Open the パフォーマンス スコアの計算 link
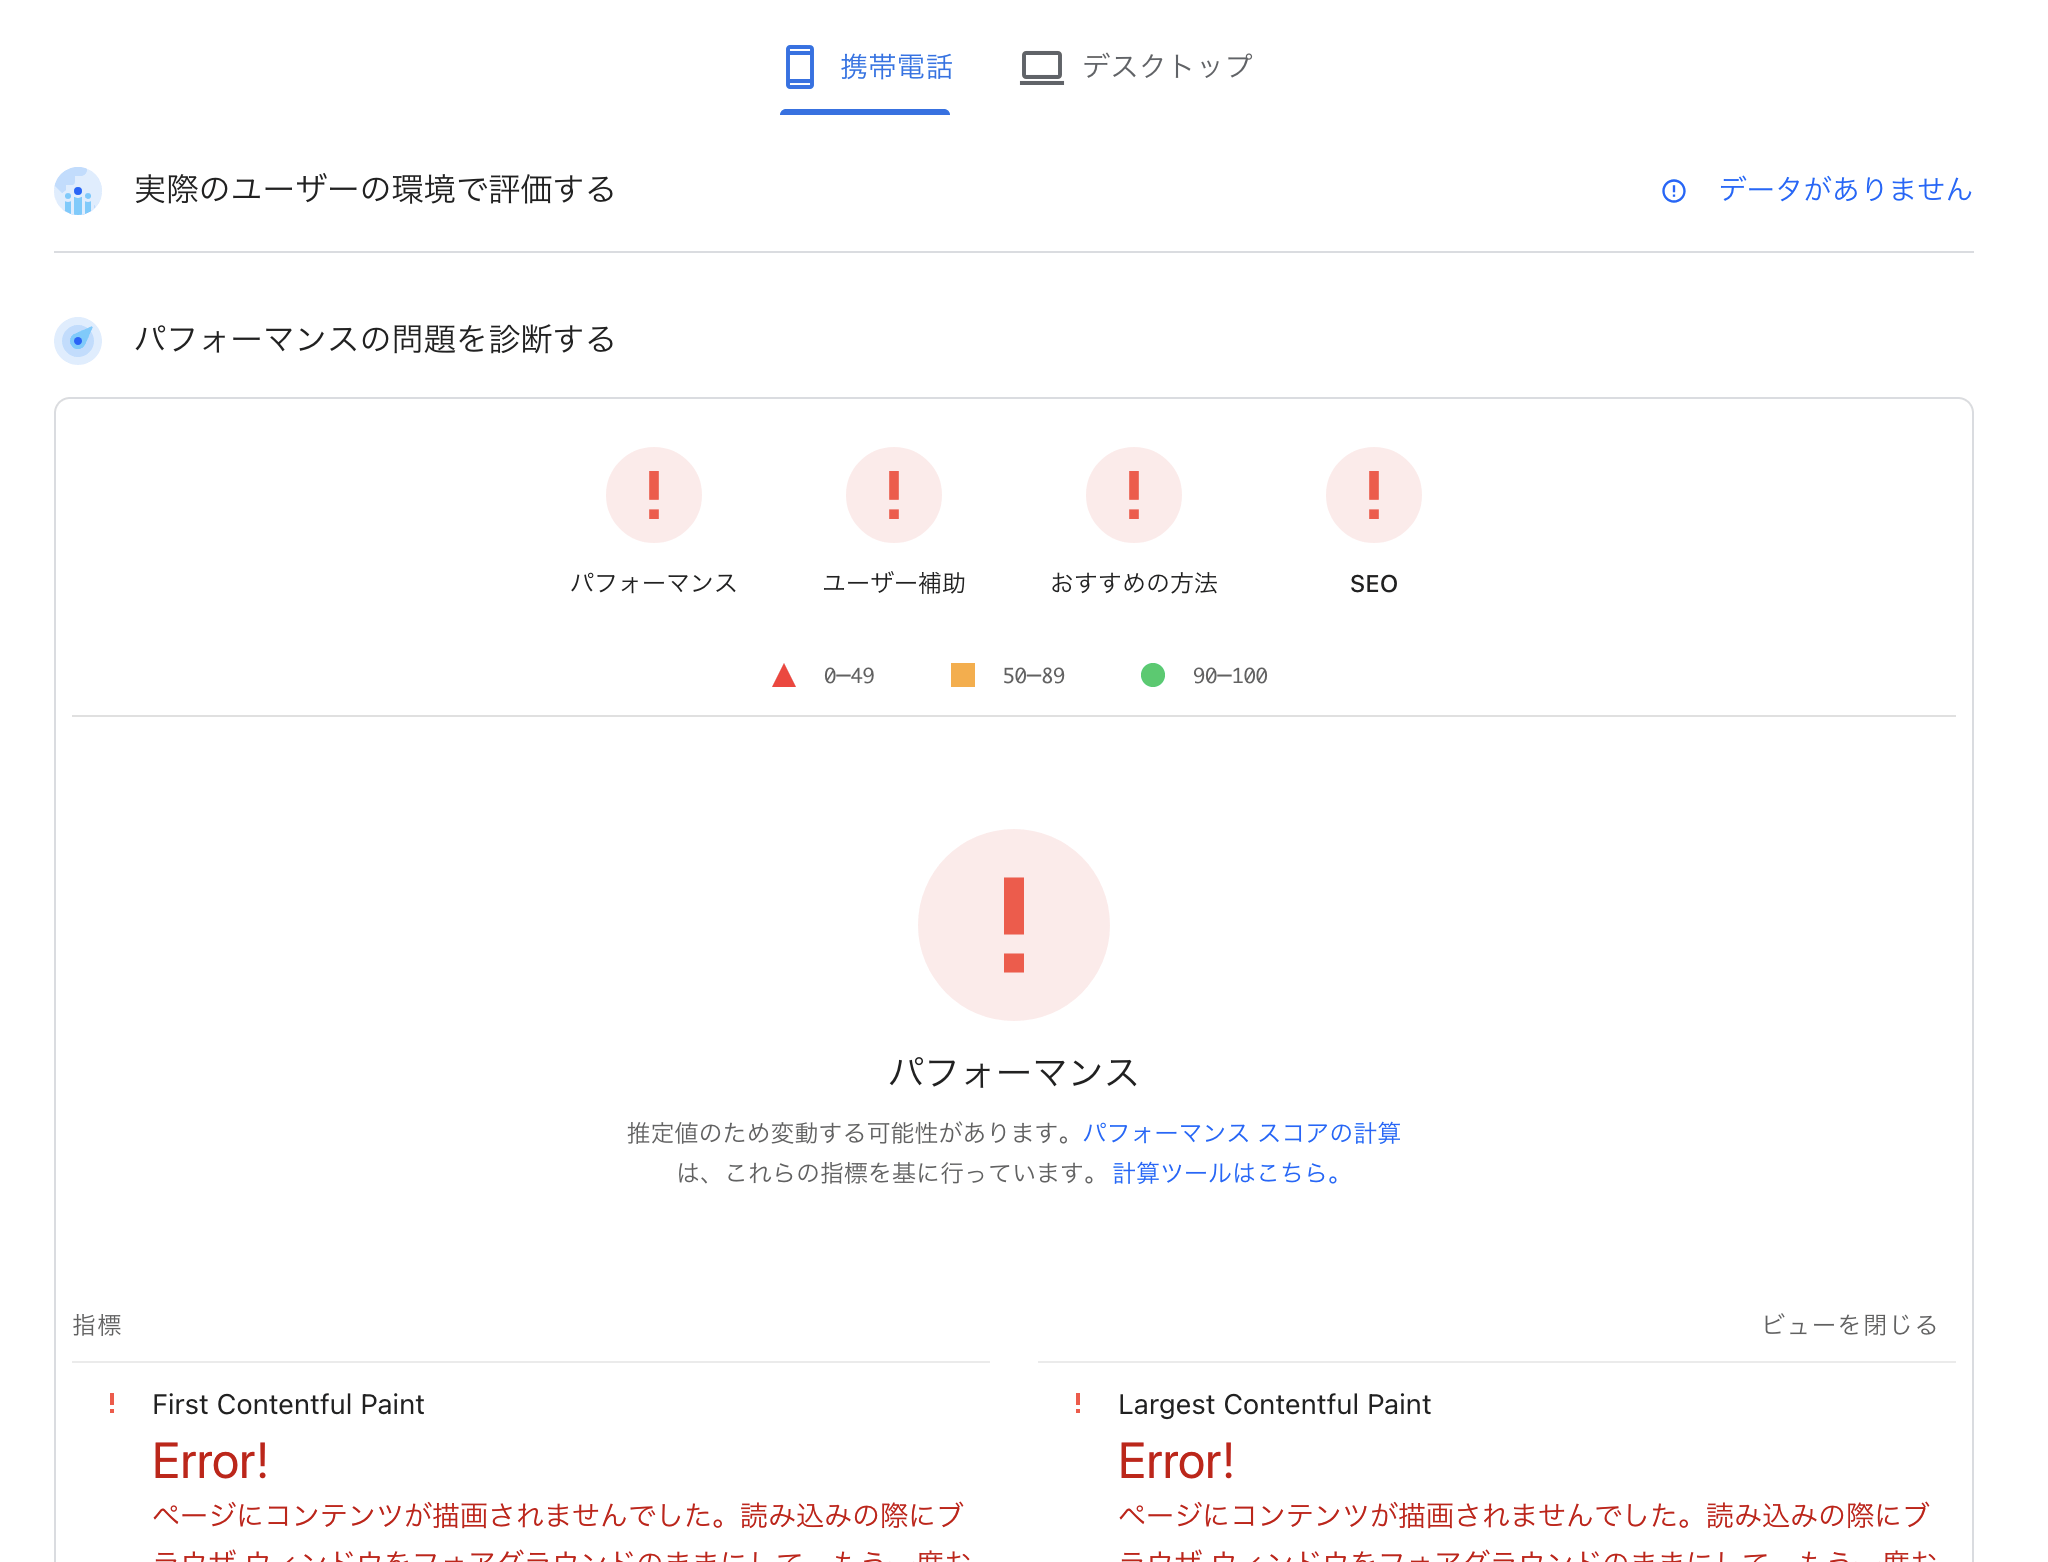 click(1242, 1133)
